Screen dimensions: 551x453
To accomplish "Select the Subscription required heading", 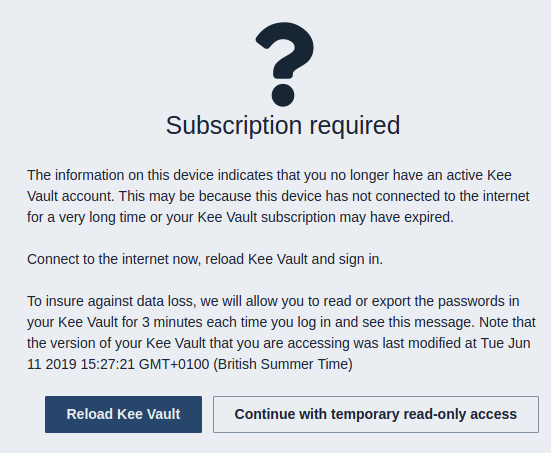I will click(x=283, y=126).
